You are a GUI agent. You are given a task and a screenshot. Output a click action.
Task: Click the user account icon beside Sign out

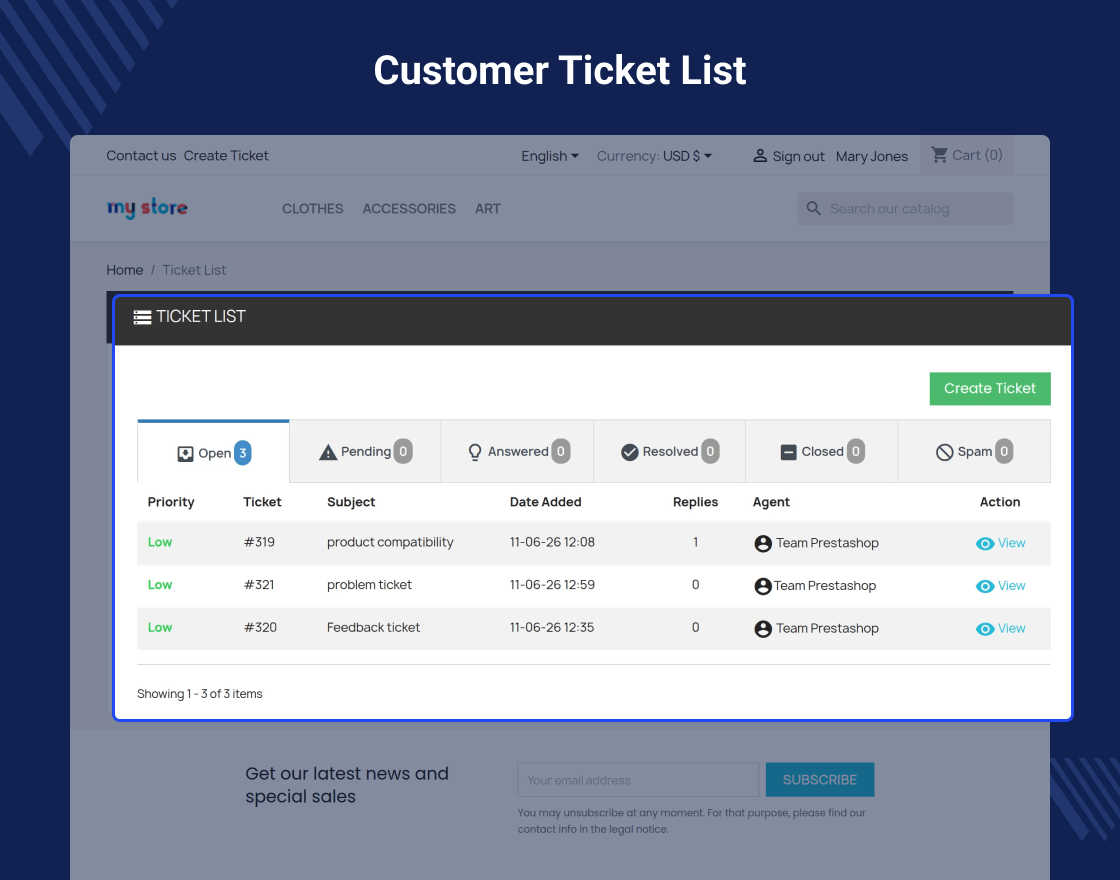(x=760, y=156)
